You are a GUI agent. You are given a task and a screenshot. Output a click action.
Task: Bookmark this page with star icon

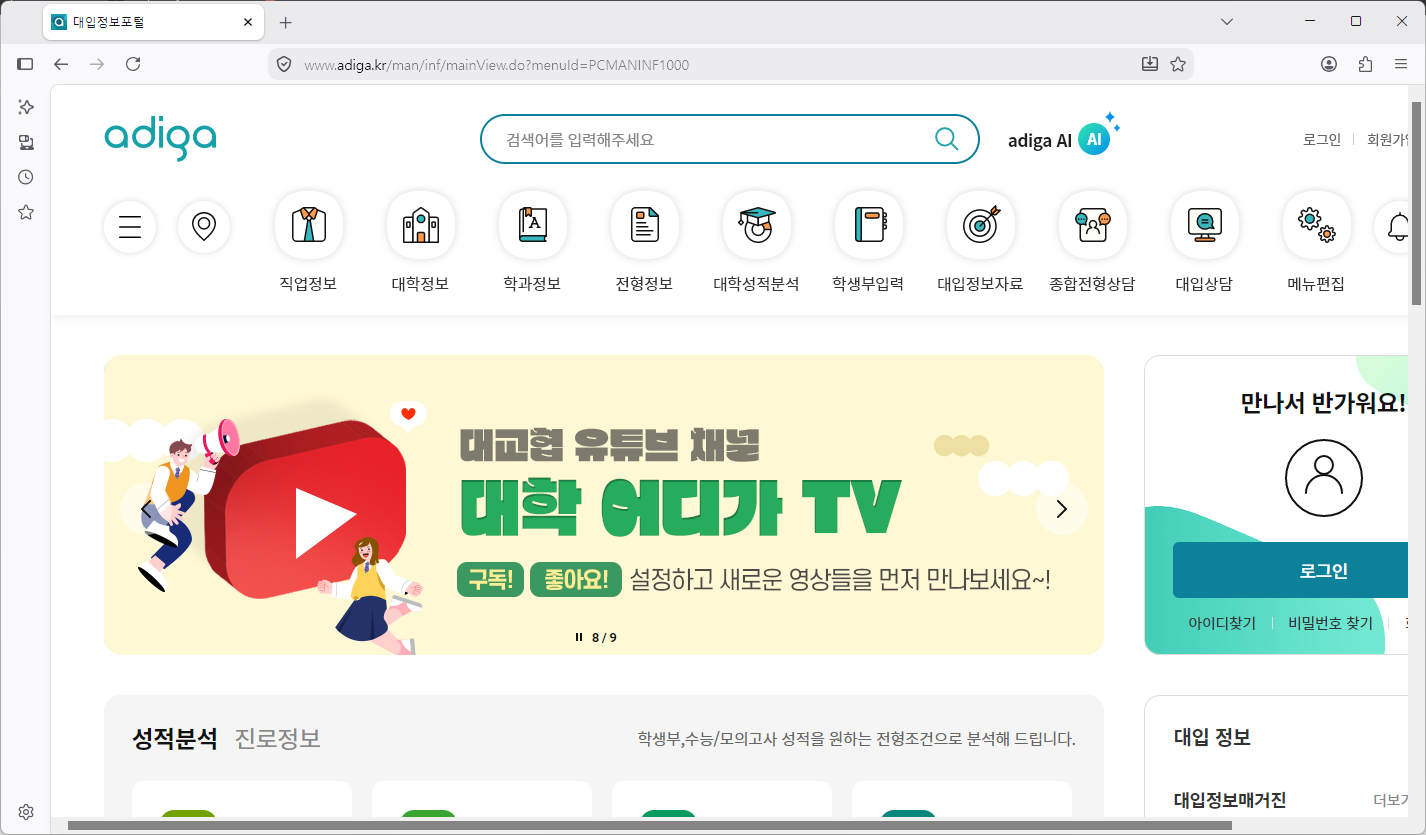[x=1178, y=64]
